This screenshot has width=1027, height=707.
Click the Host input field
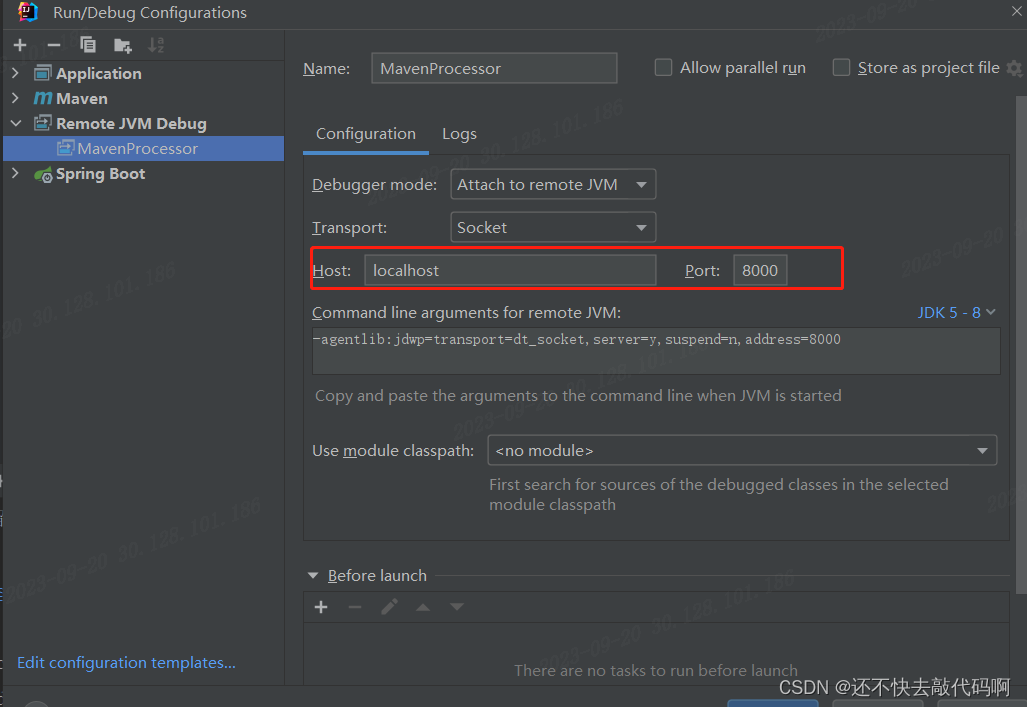click(x=510, y=271)
